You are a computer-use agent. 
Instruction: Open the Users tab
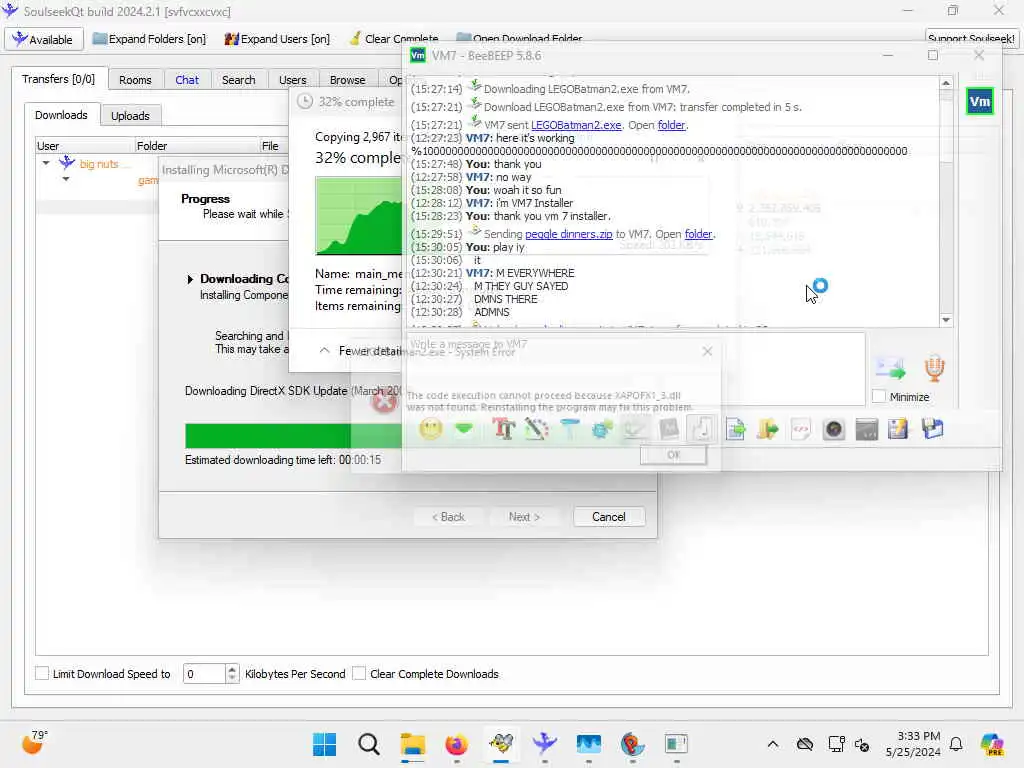pyautogui.click(x=293, y=80)
